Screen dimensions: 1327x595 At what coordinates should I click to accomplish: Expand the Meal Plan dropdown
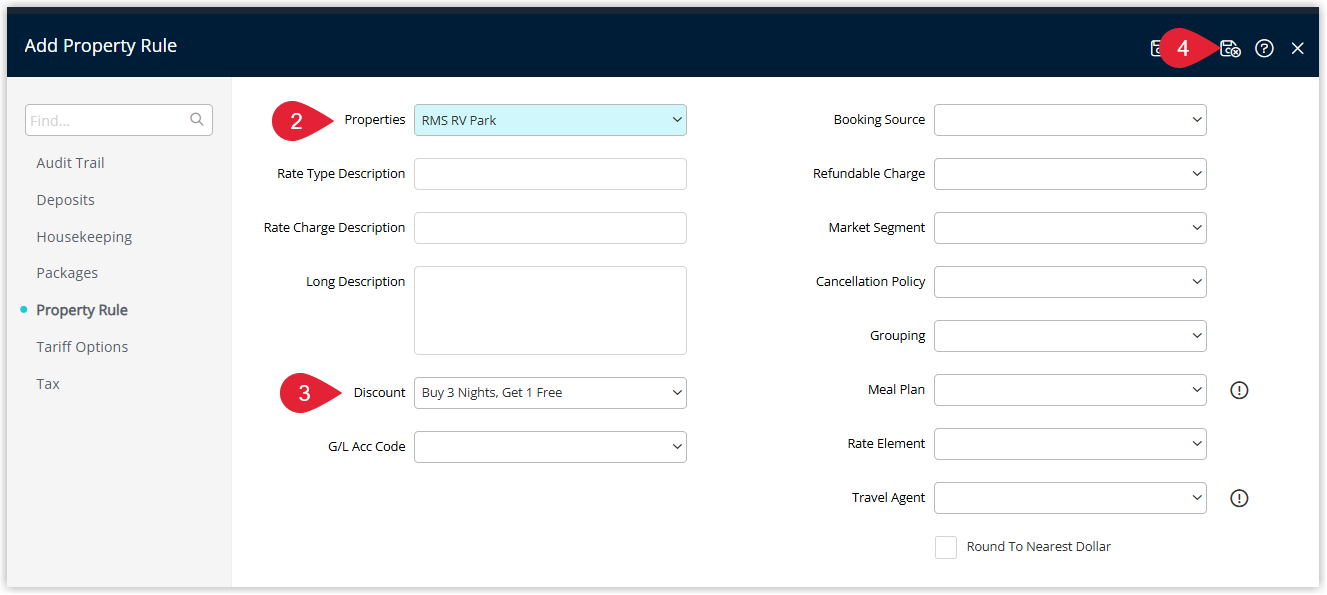1070,390
